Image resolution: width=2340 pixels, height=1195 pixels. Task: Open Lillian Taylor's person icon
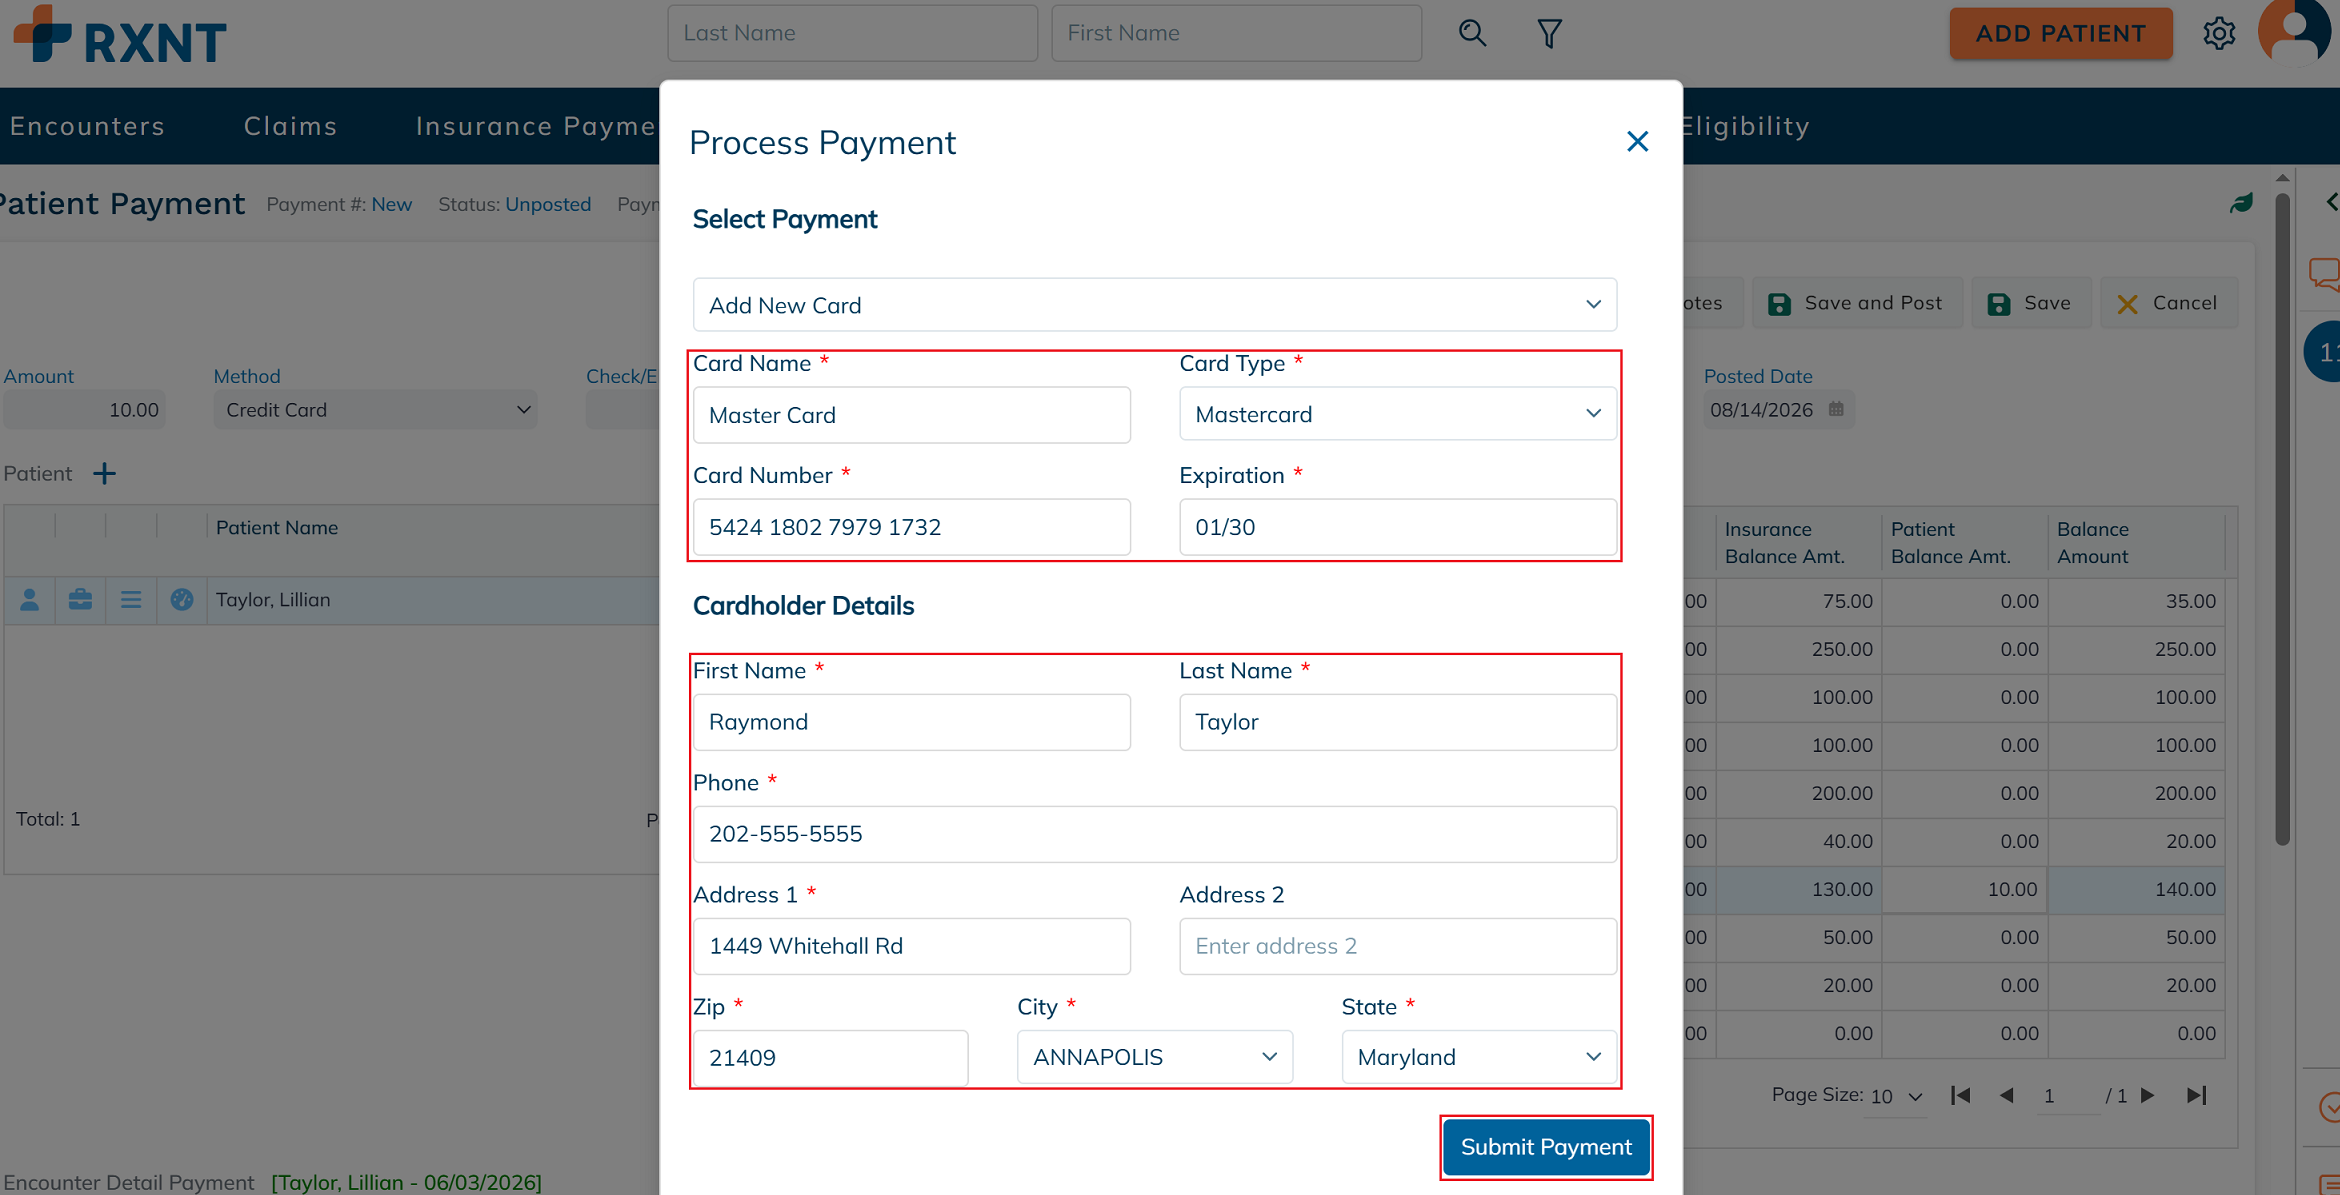(29, 599)
